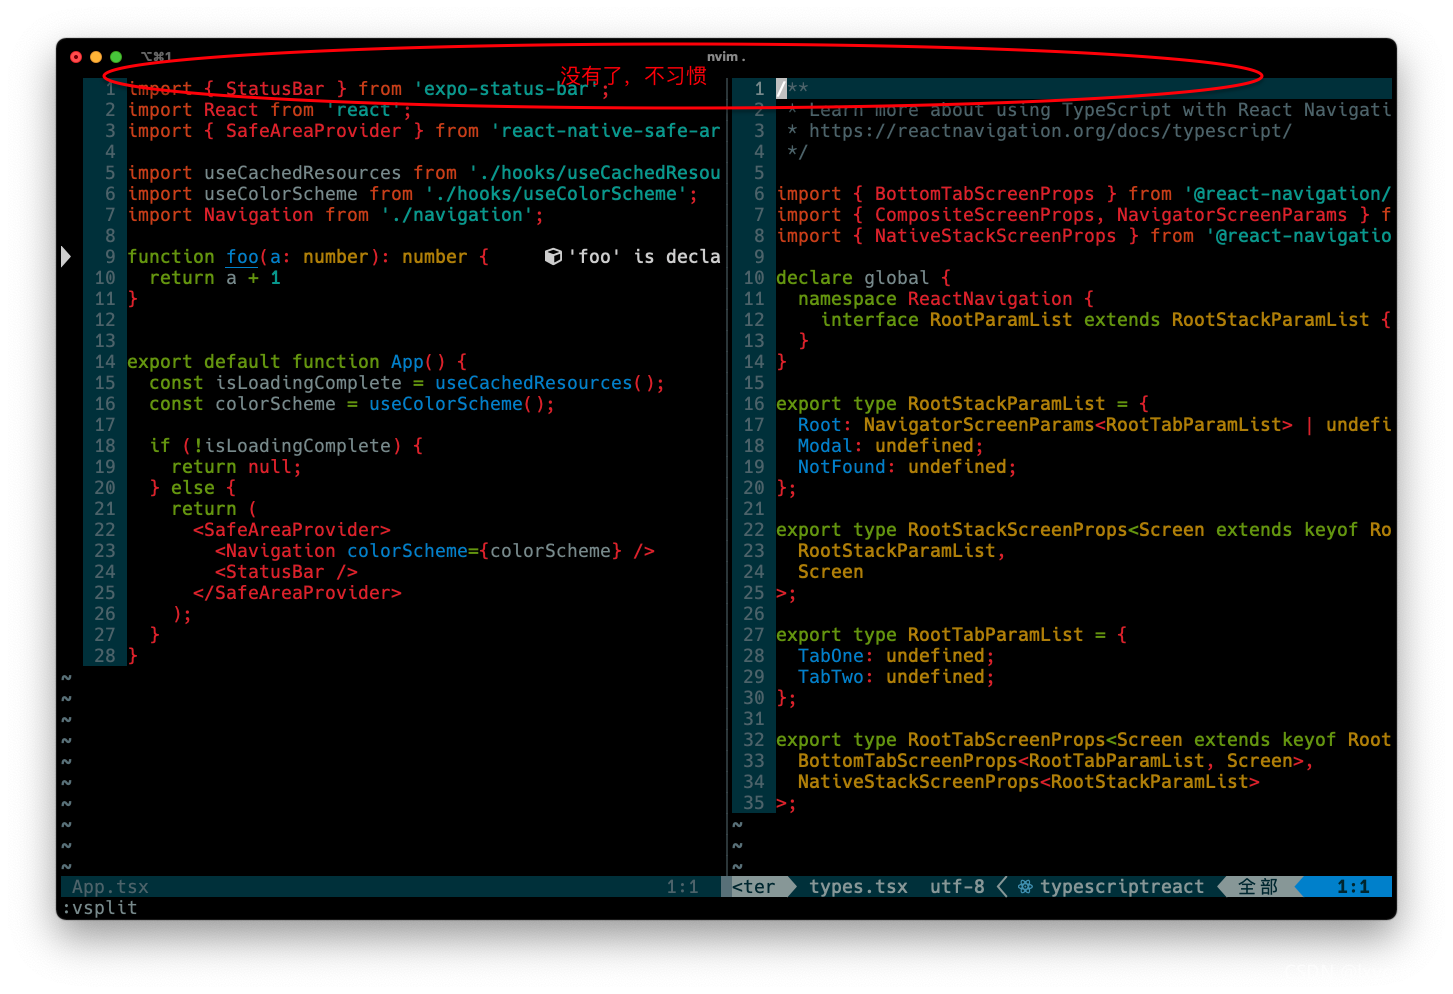Screen dimensions: 1453x994
Task: Click 'NativeStackScreenProps<RootStackParamList>' on line 34
Action: (x=1028, y=782)
